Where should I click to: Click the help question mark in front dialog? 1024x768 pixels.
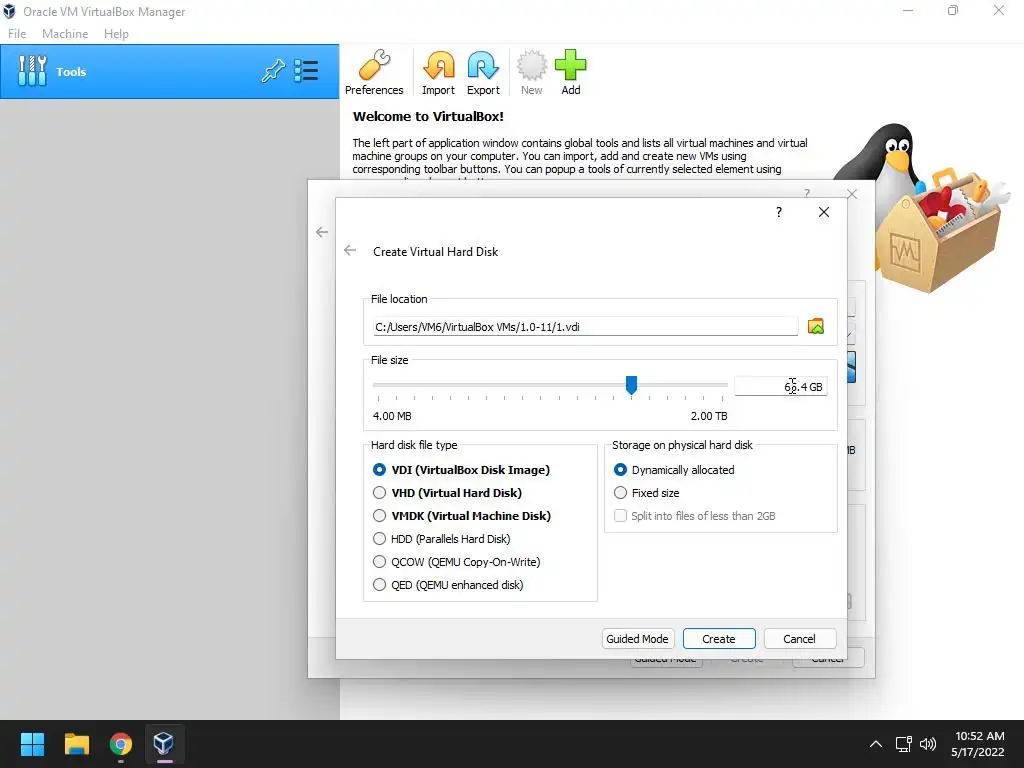click(778, 212)
